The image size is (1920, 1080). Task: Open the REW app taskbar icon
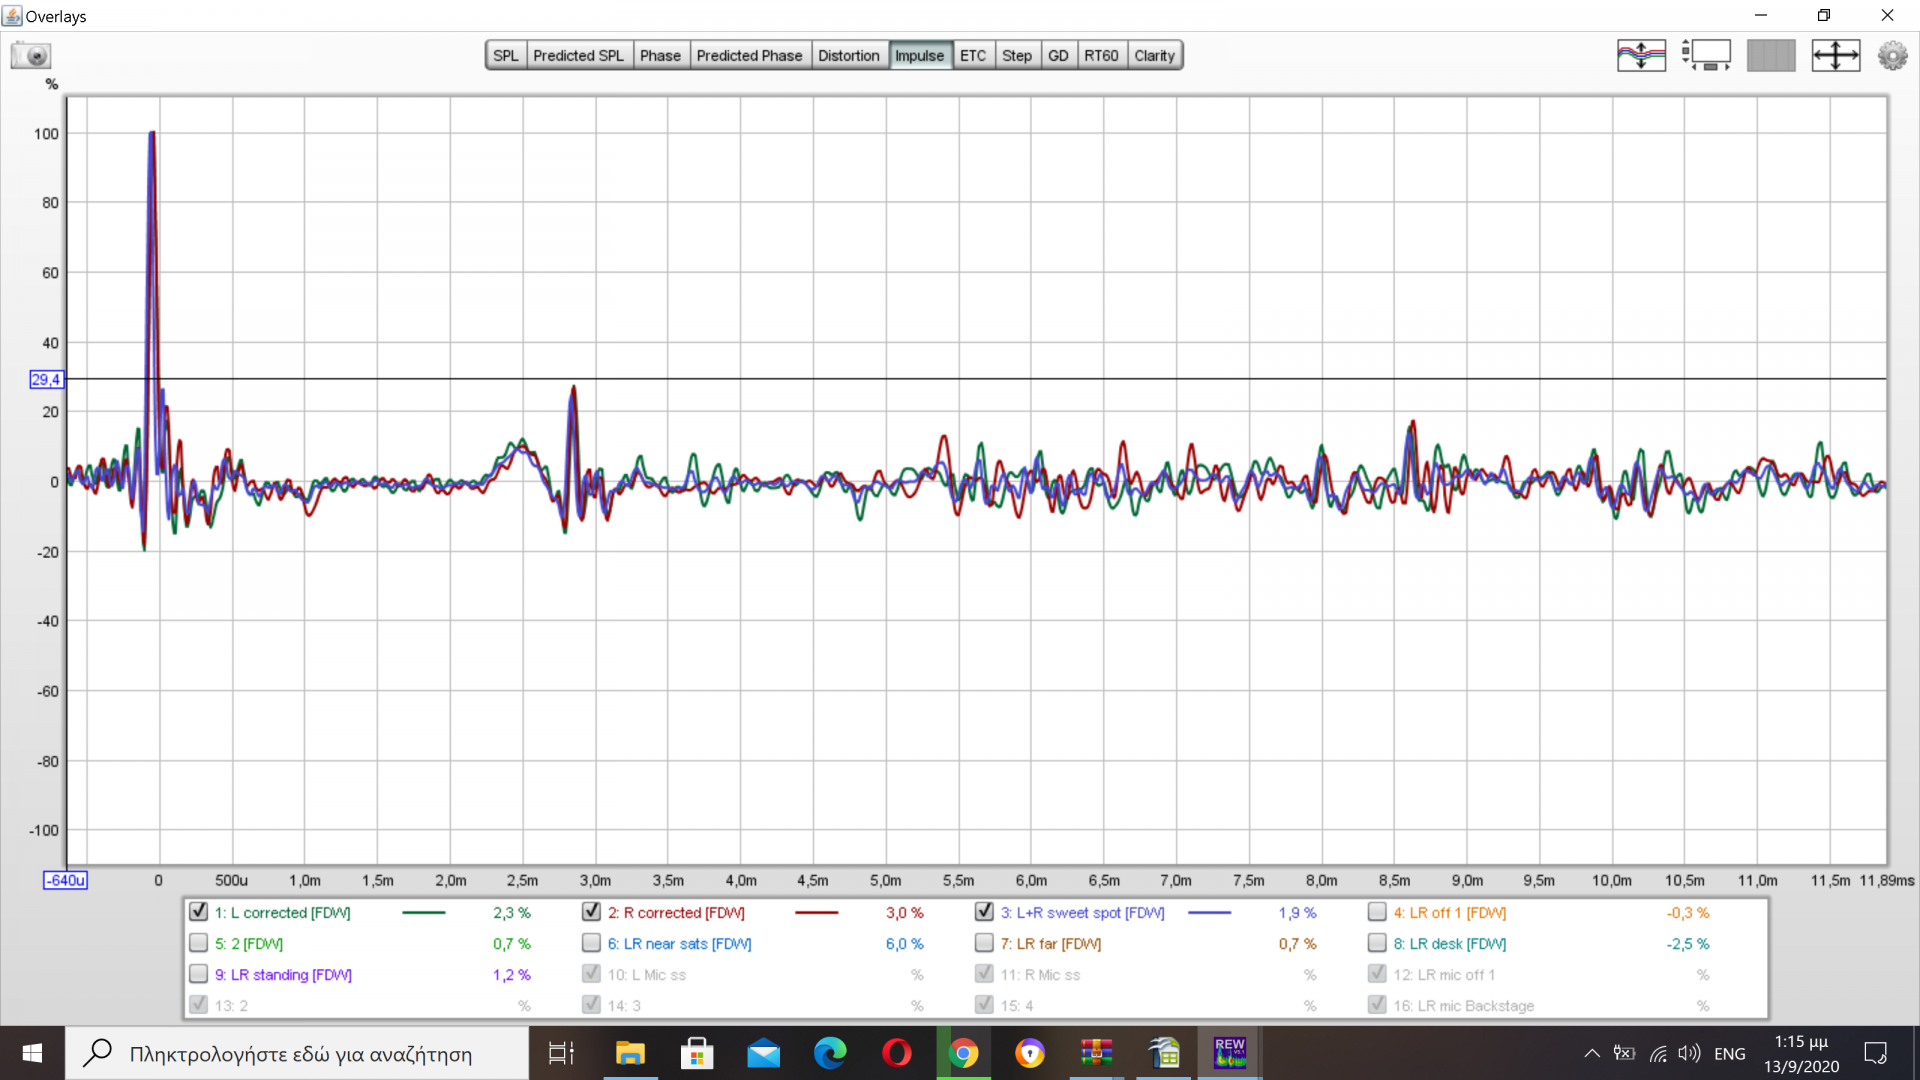pyautogui.click(x=1230, y=1053)
